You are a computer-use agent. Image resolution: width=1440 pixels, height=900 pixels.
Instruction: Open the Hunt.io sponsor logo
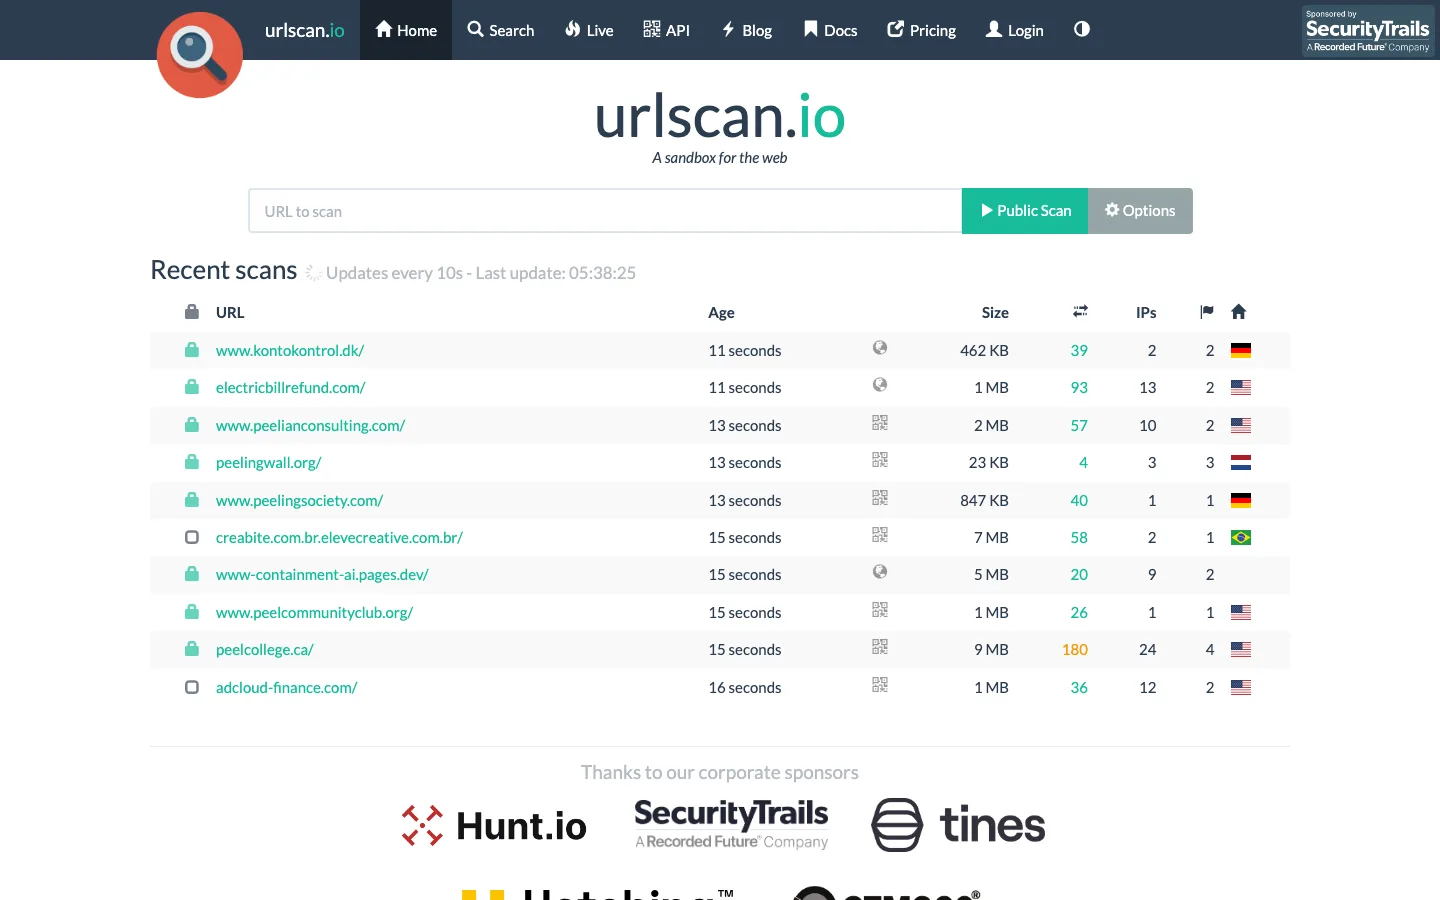click(494, 826)
